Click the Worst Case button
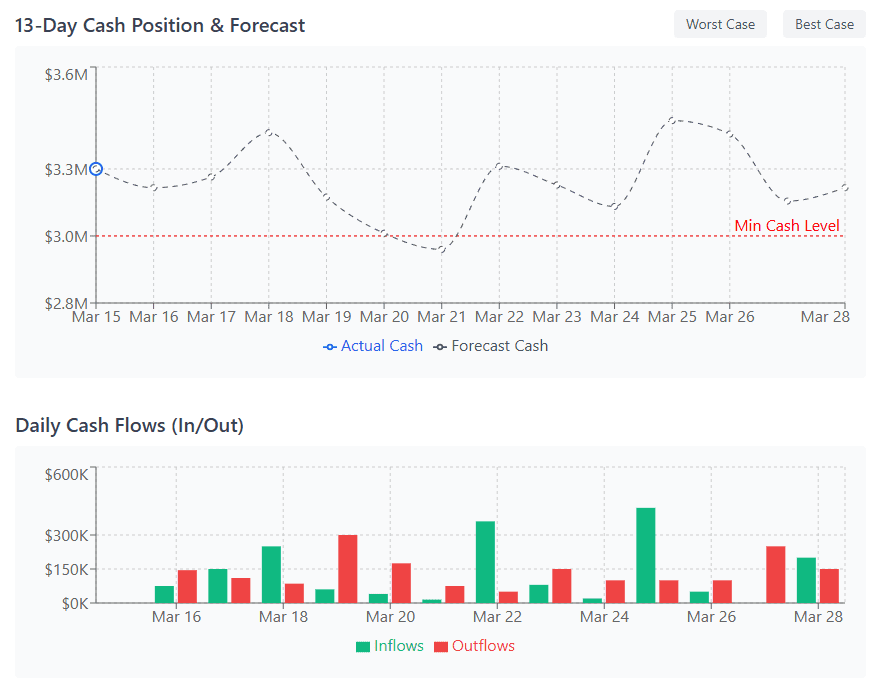873x691 pixels. point(720,24)
